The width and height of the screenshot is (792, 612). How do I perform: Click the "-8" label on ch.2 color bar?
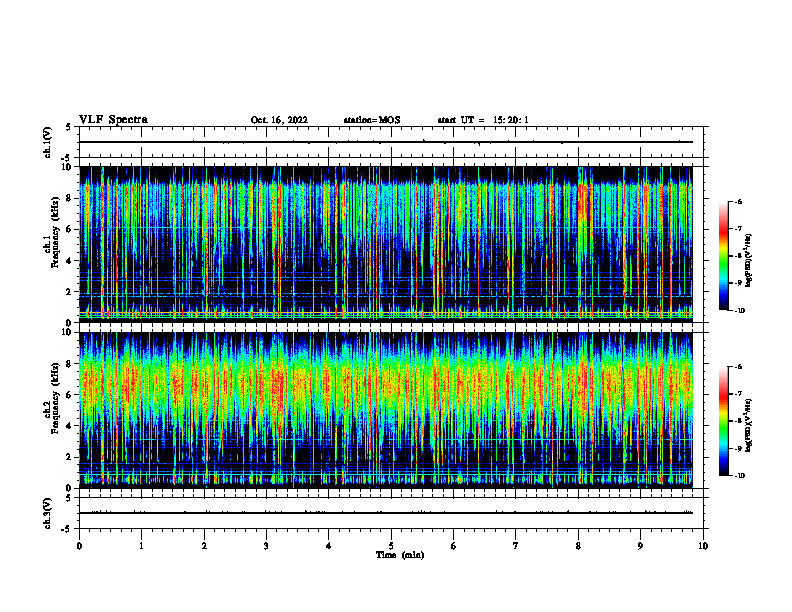tap(738, 421)
